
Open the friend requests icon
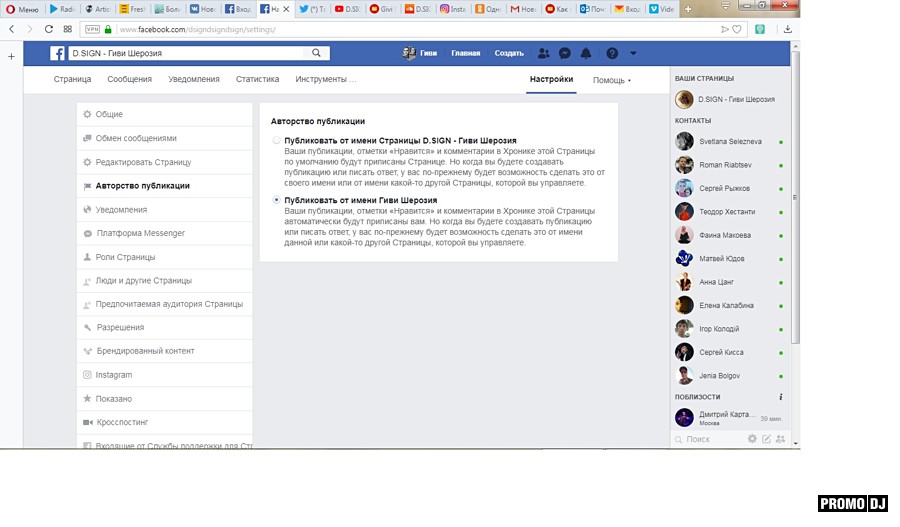pos(543,53)
